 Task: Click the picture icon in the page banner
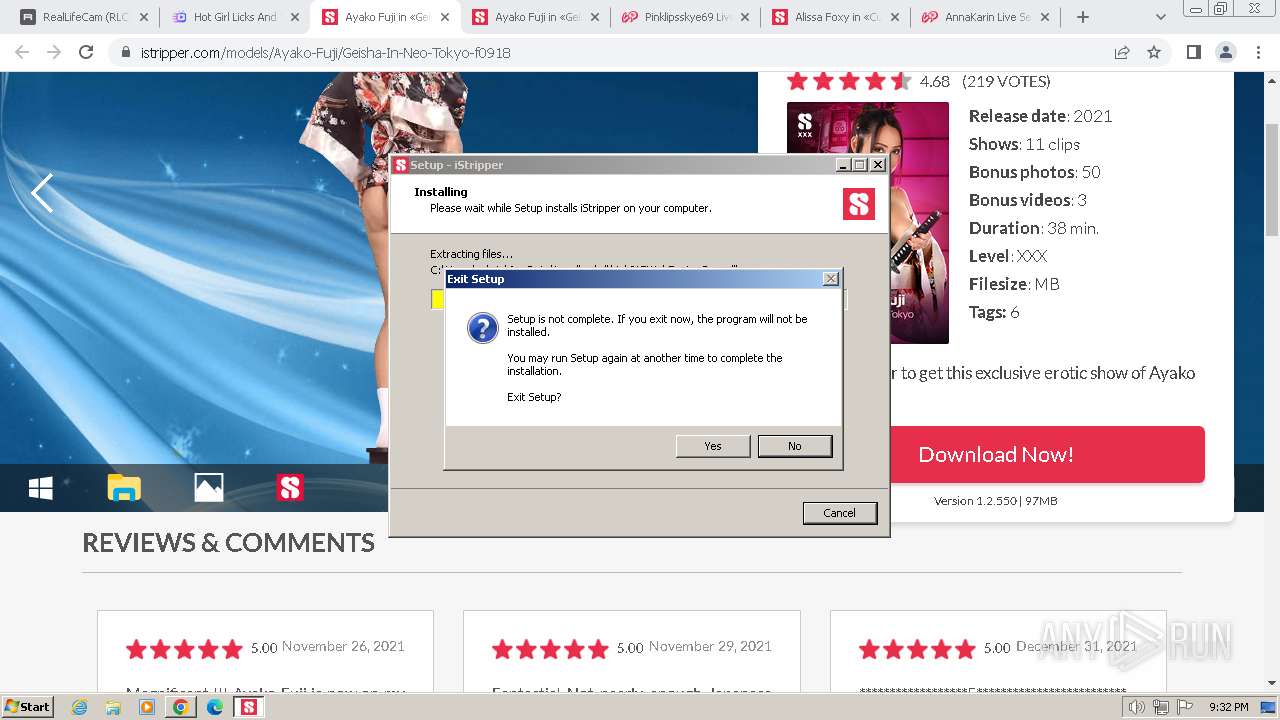point(208,488)
